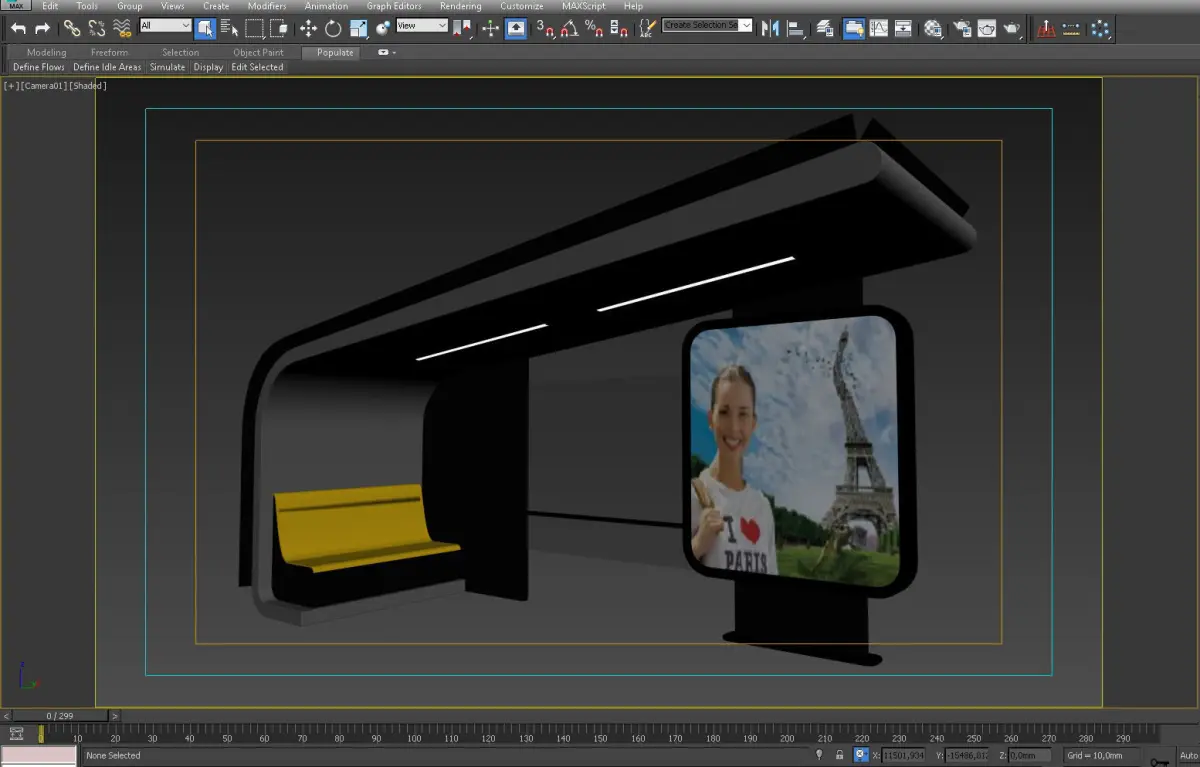Activate the Select and Uniform Scale tool

[358, 29]
